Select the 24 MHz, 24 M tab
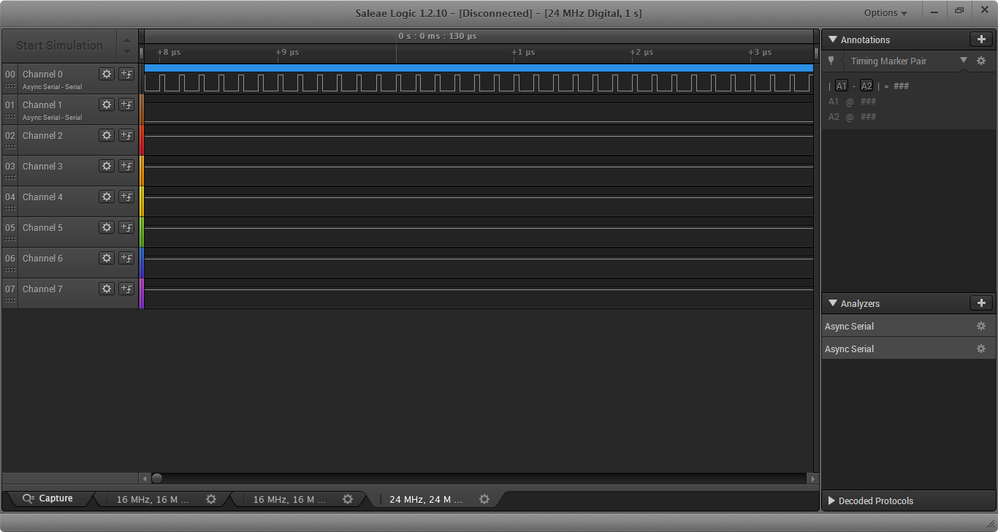Viewport: 998px width, 532px height. (x=426, y=500)
